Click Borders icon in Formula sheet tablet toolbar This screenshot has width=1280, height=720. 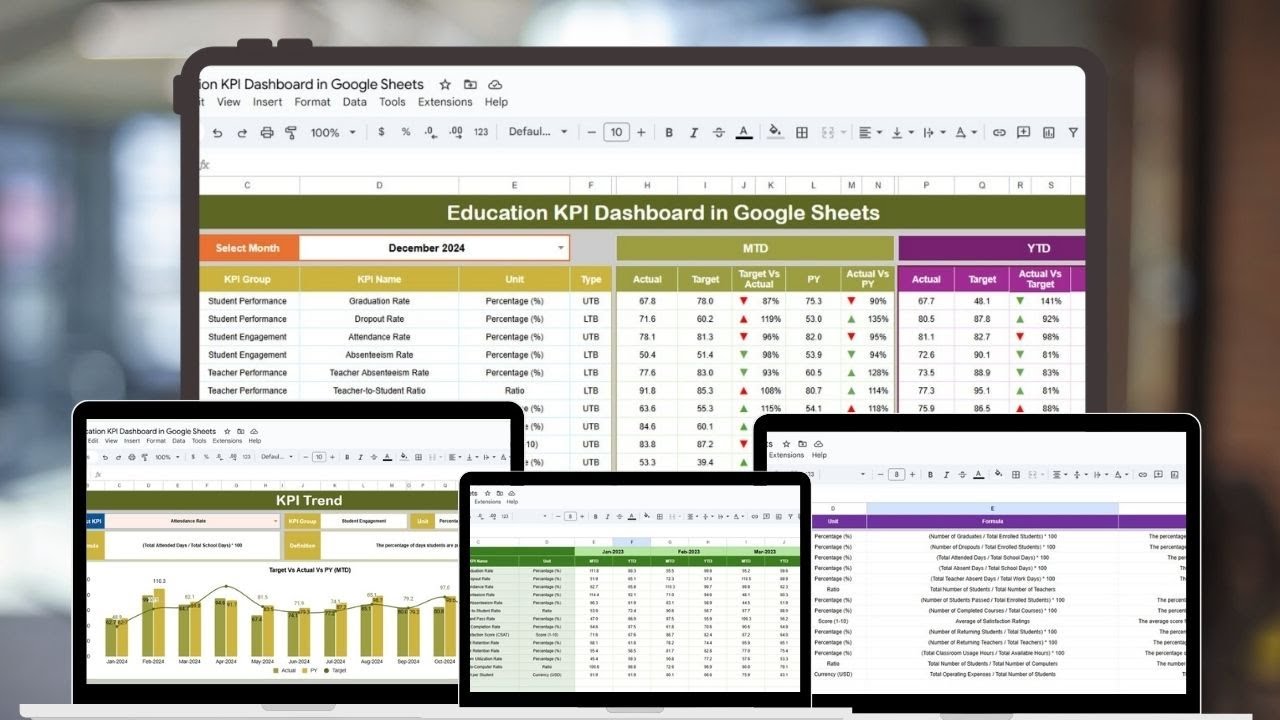[x=1015, y=474]
